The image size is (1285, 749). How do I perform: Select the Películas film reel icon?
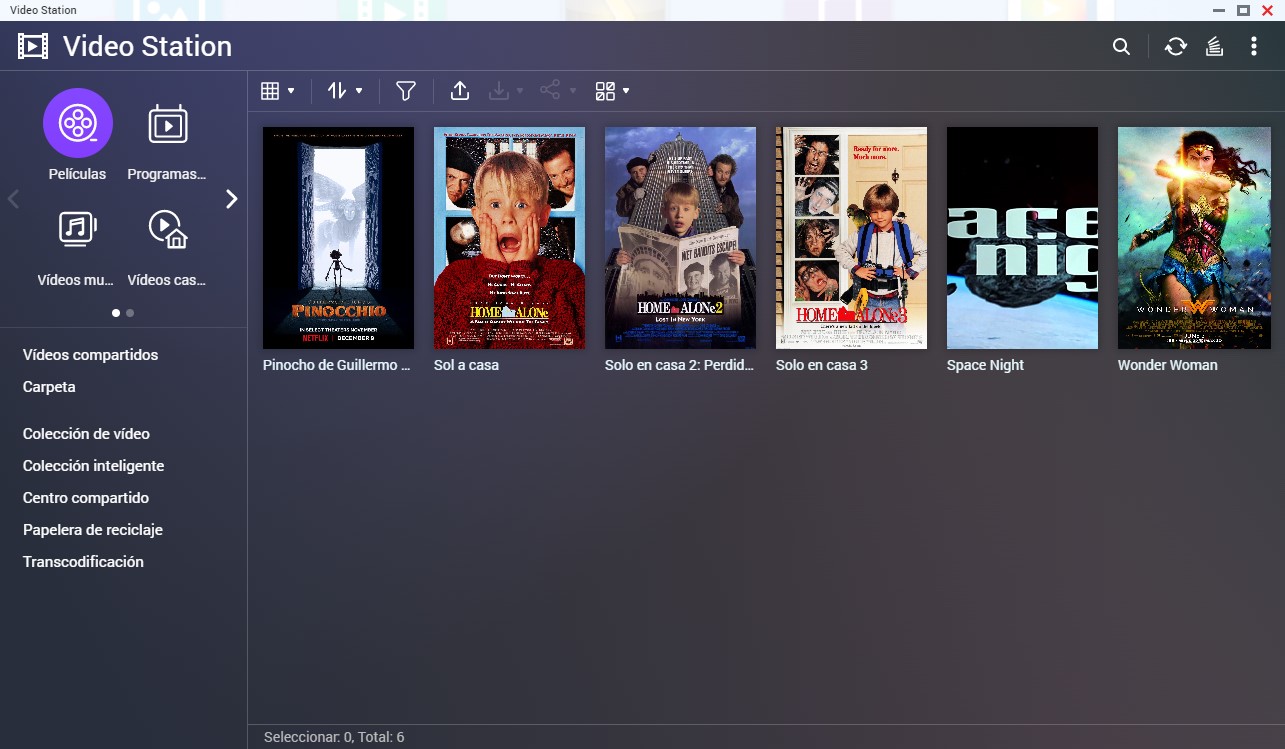(x=77, y=123)
